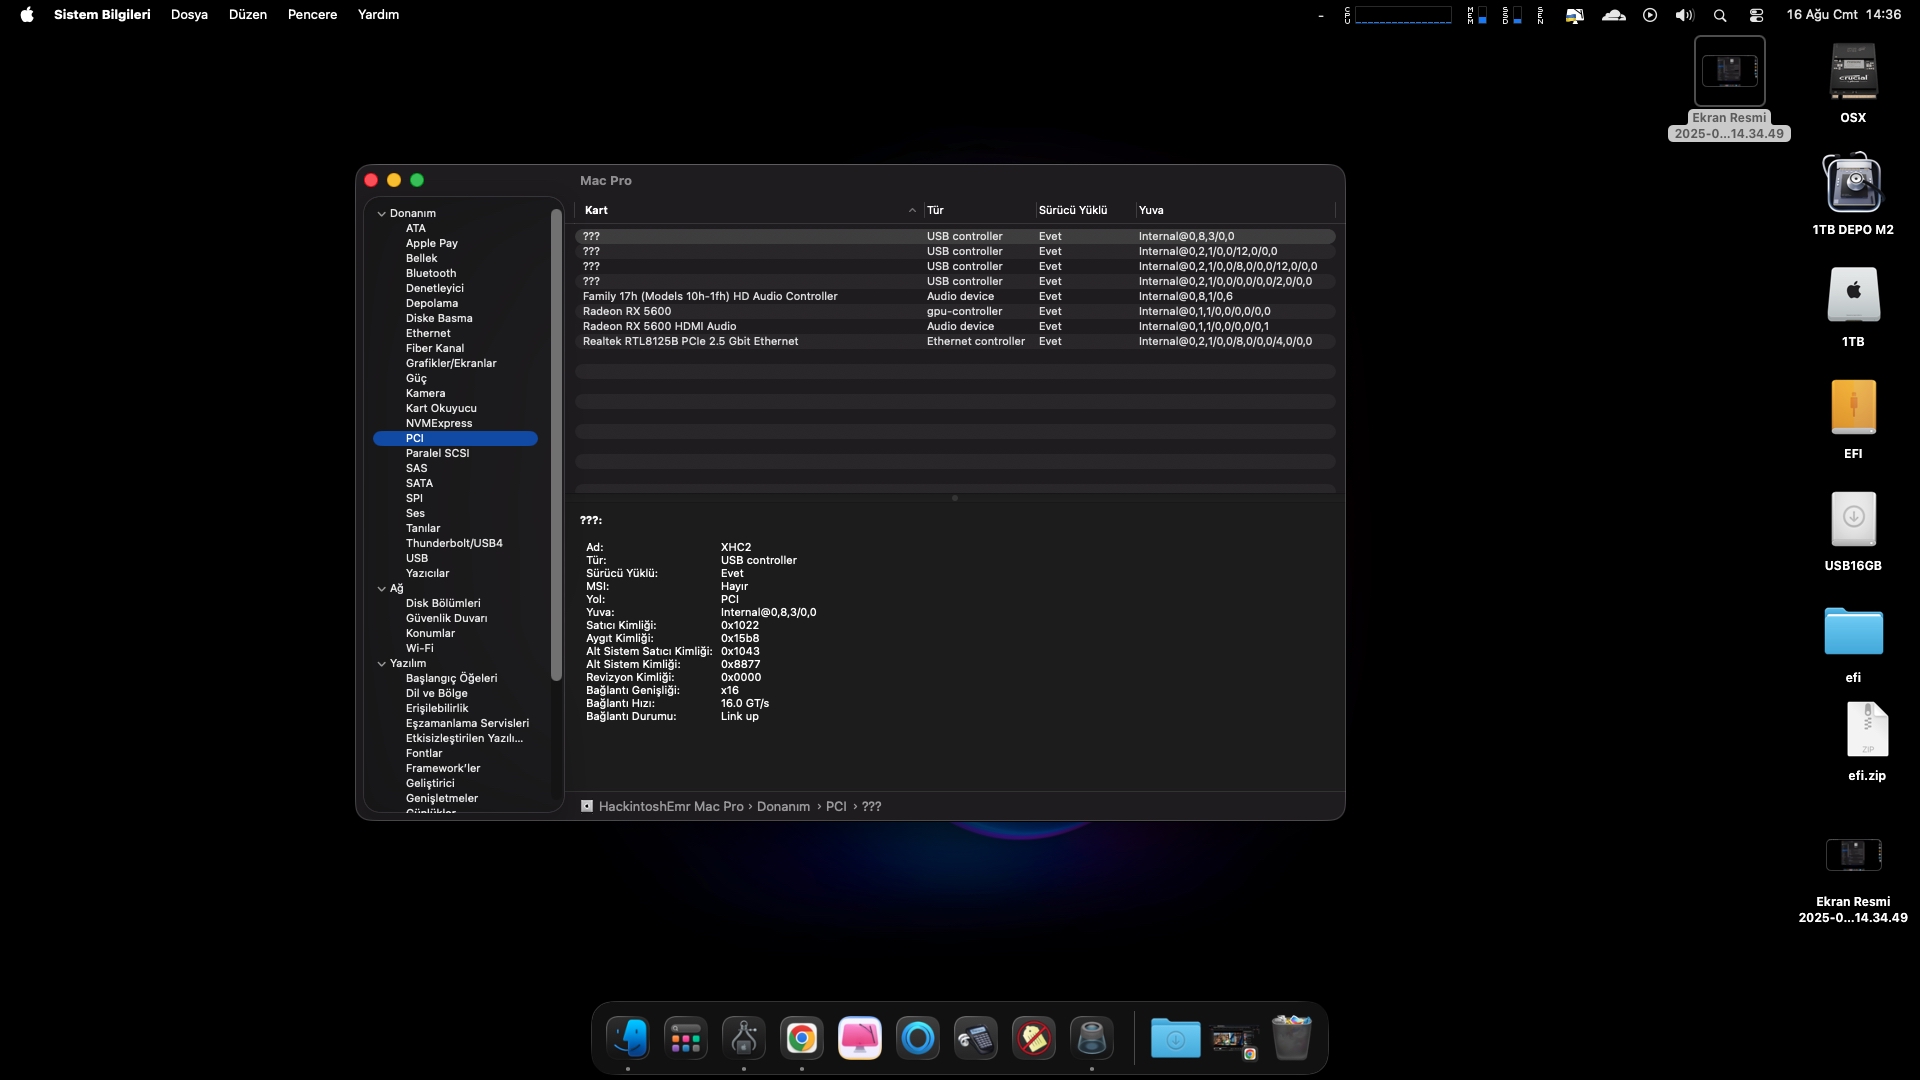Screen dimensions: 1920x1080
Task: Open Control Center toggle icon
Action: point(1756,15)
